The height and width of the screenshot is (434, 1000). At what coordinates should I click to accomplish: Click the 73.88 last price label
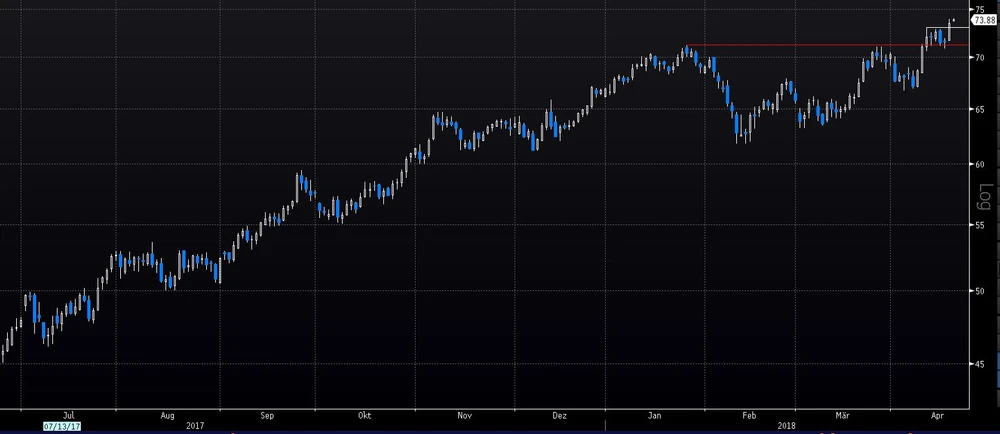point(984,20)
